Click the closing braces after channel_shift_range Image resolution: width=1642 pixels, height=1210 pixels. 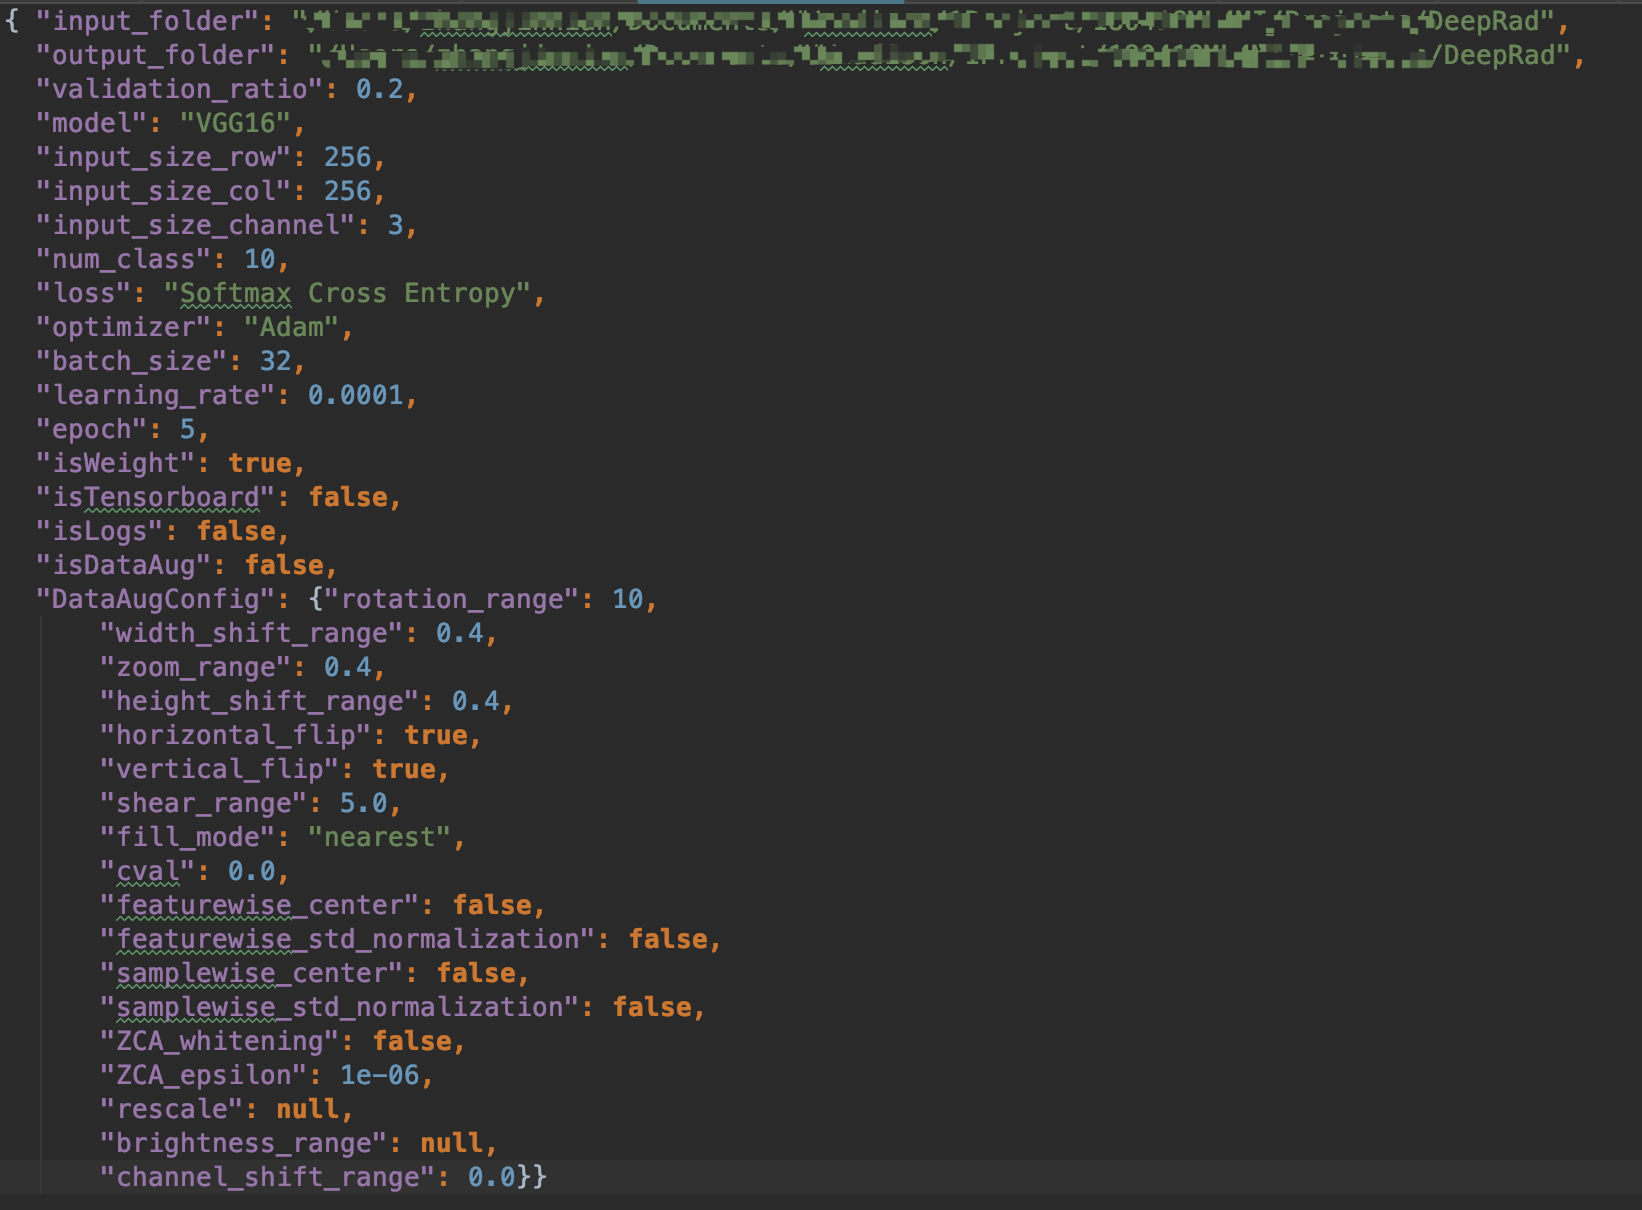532,1177
